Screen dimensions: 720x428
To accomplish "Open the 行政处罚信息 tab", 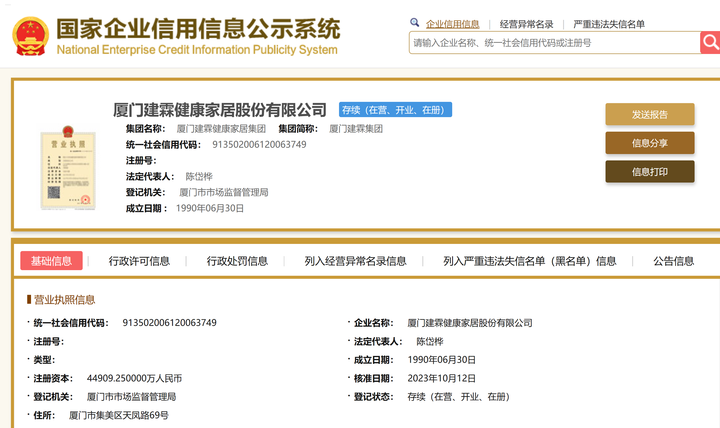I will pos(237,261).
